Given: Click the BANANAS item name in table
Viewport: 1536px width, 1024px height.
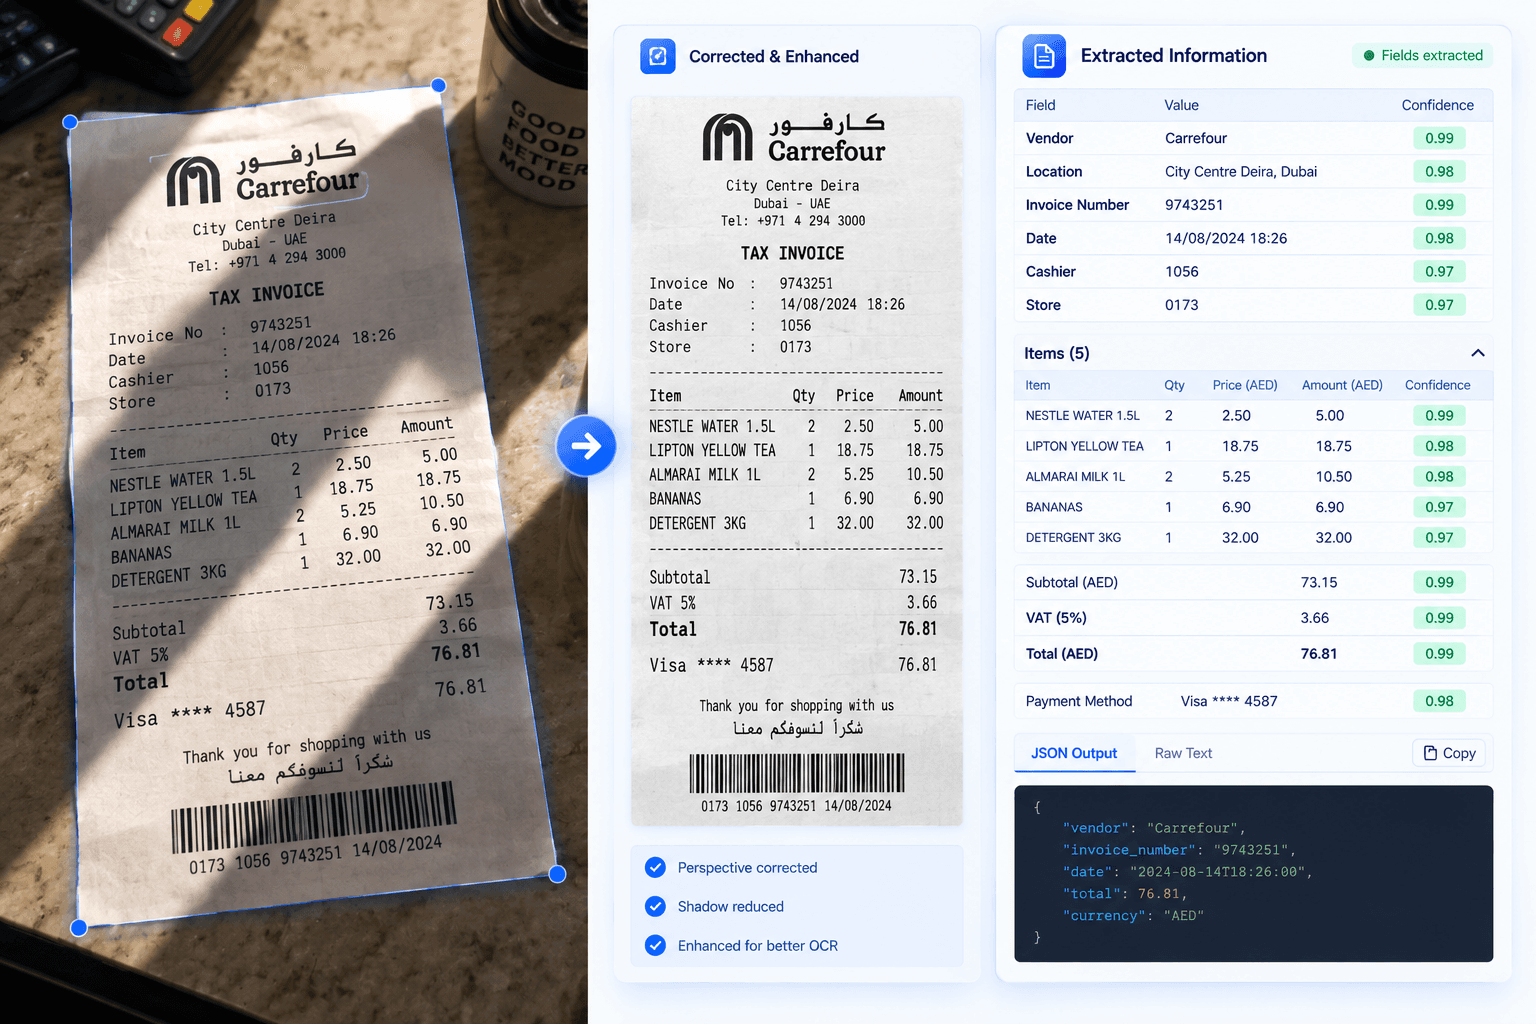Looking at the screenshot, I should (1054, 507).
